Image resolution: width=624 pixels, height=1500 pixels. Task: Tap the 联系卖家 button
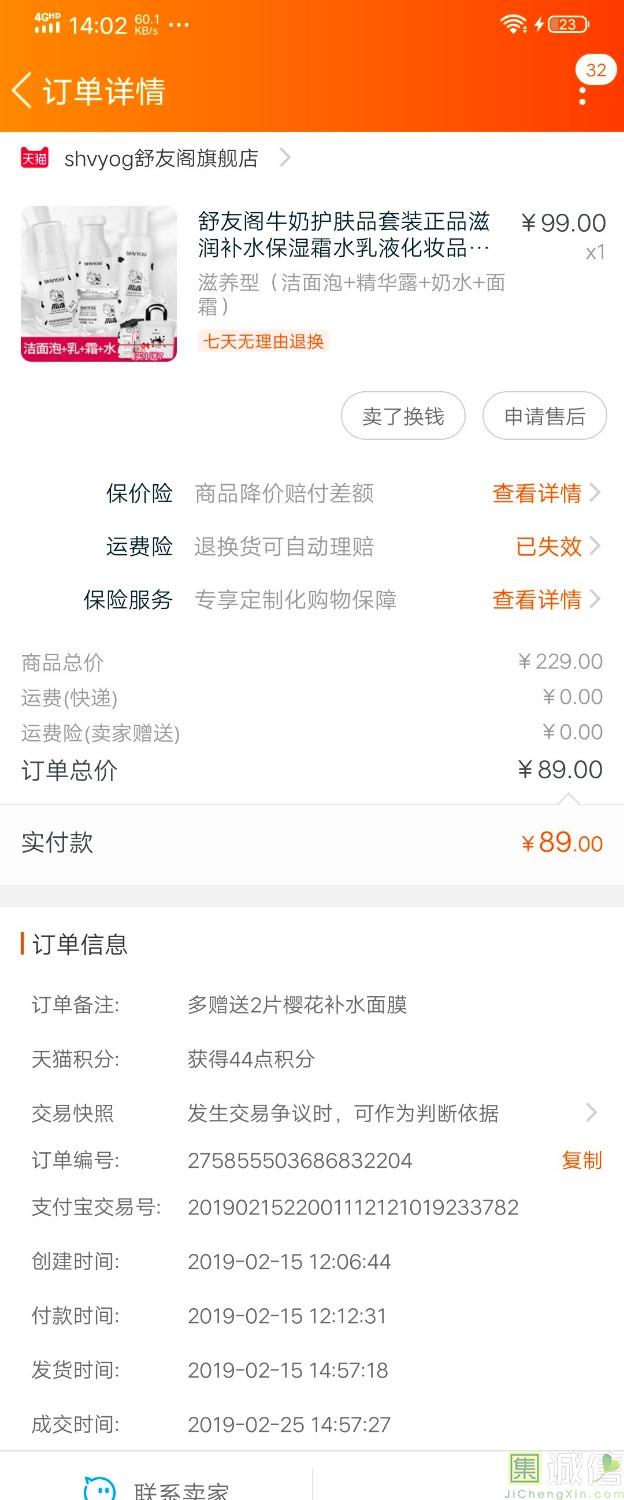point(180,1490)
